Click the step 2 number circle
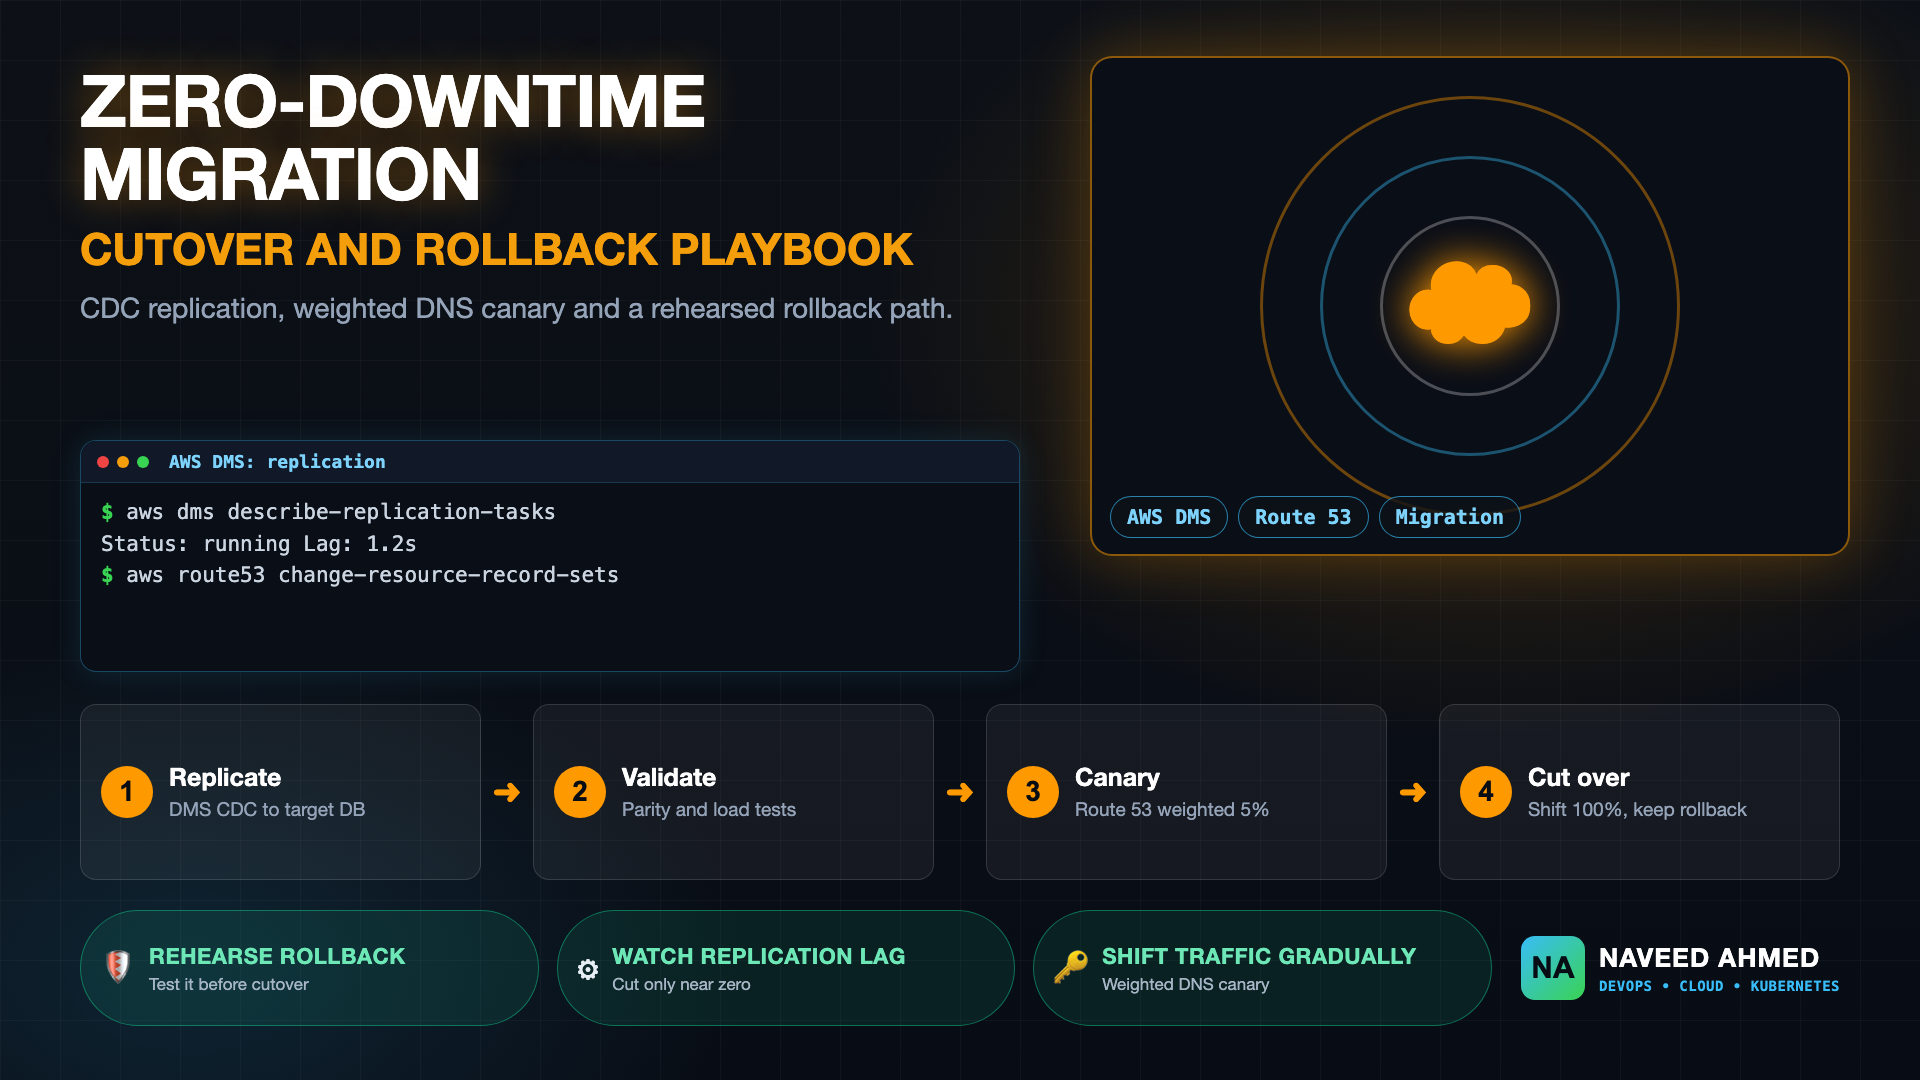 580,792
